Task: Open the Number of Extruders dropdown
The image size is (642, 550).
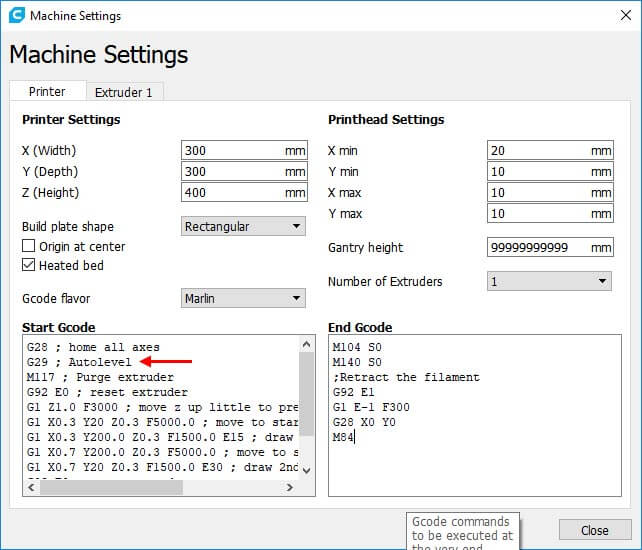Action: pos(549,281)
